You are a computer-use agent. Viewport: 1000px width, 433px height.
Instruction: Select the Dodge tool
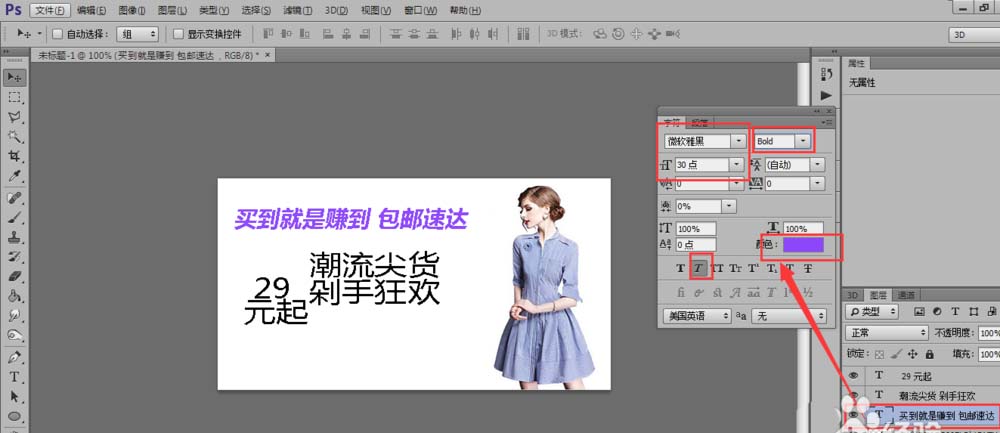tap(14, 336)
